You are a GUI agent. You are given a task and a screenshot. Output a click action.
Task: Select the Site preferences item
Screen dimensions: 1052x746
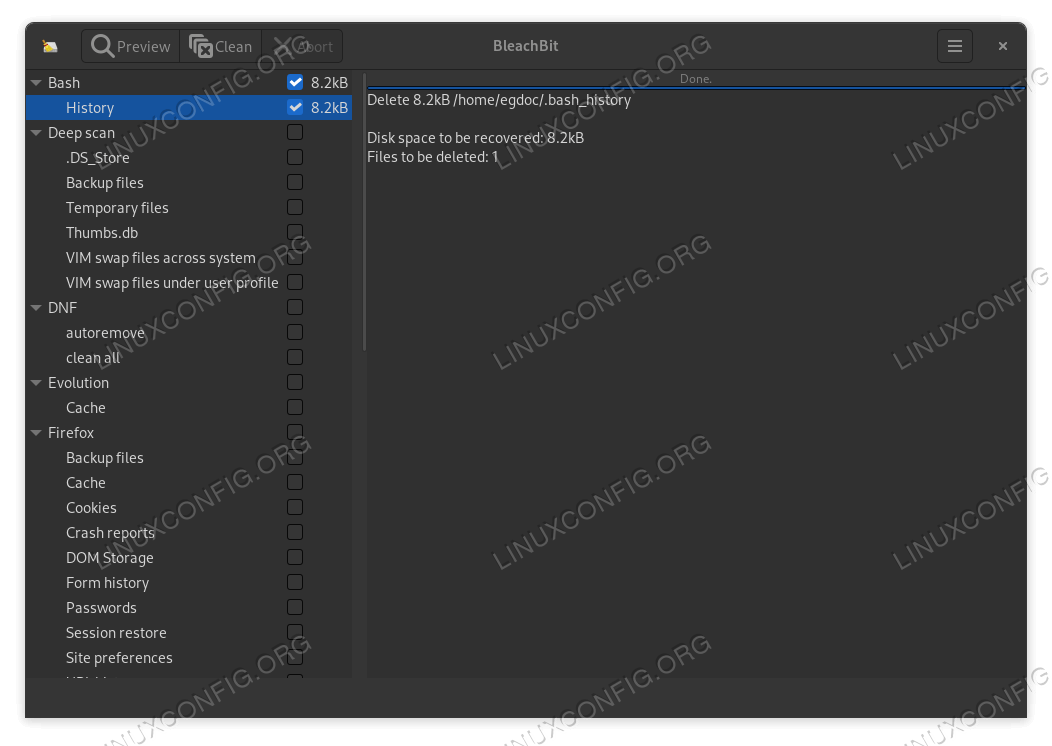[189, 658]
